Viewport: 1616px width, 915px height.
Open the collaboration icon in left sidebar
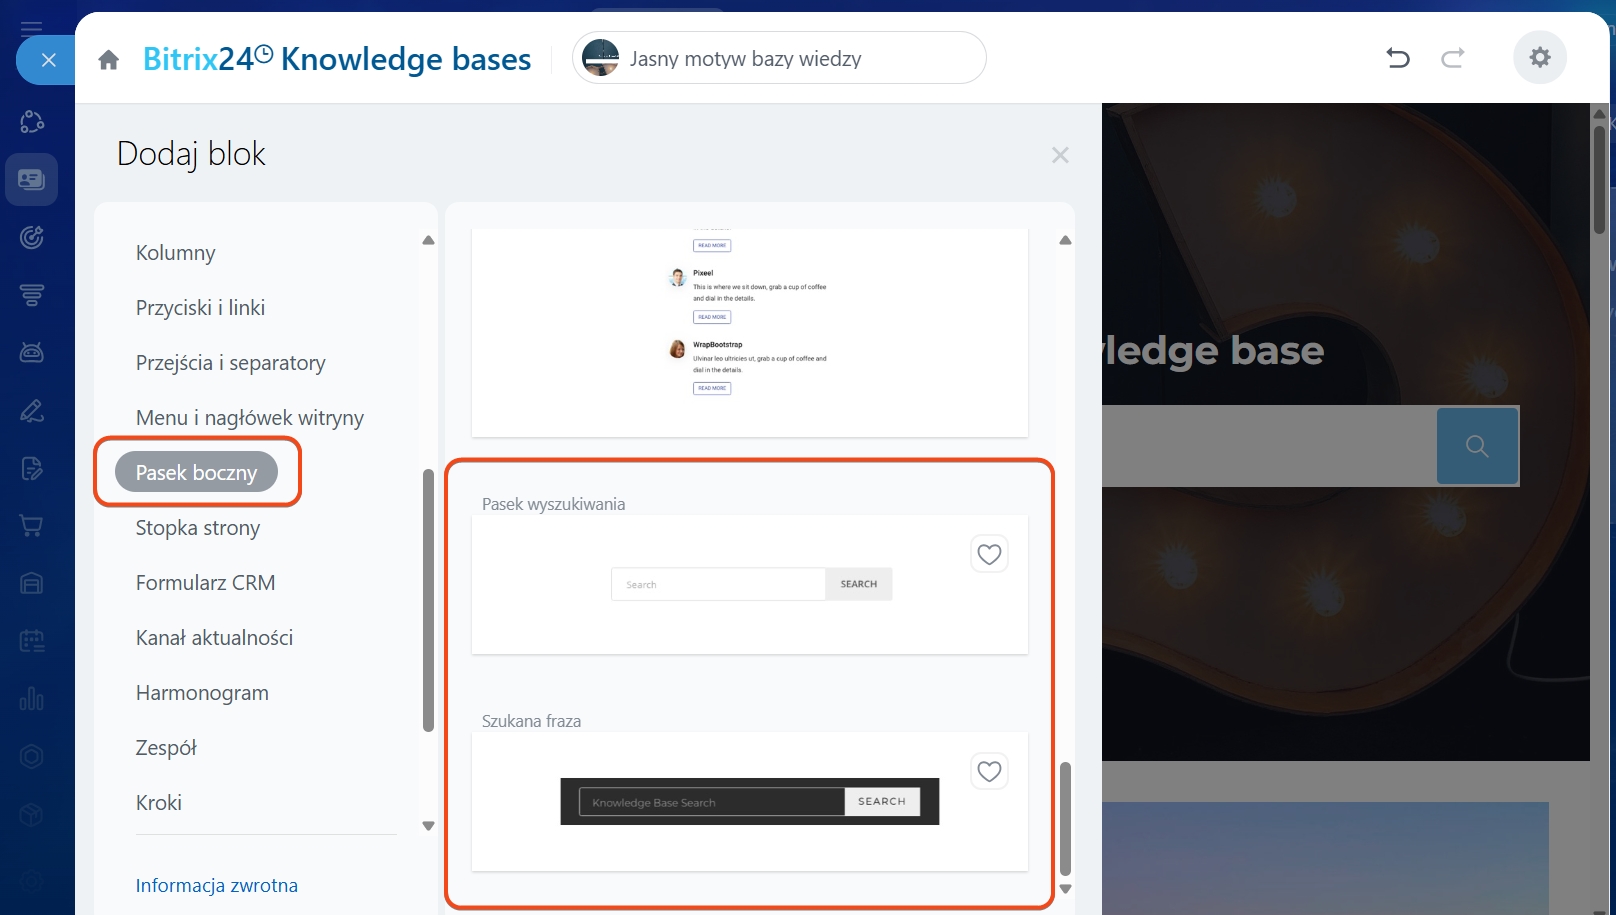tap(32, 122)
